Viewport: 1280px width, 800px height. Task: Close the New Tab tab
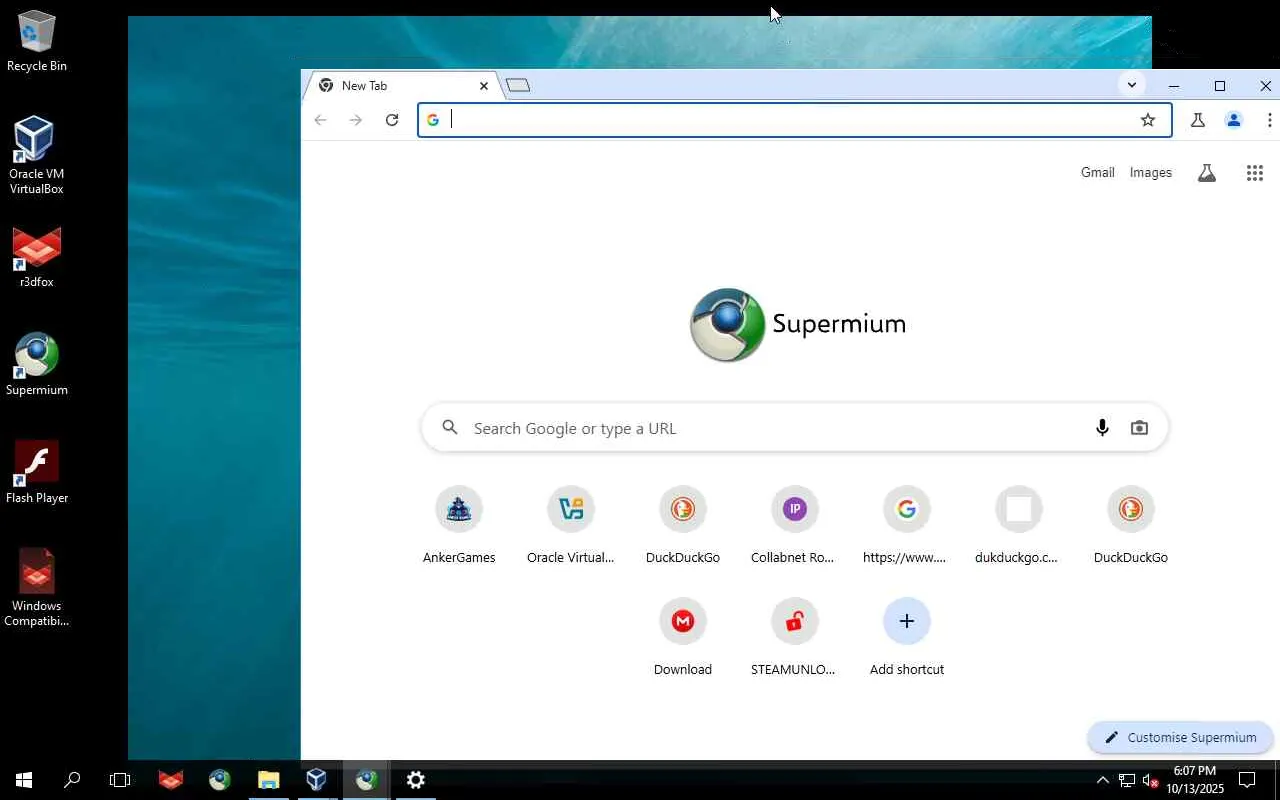(484, 86)
